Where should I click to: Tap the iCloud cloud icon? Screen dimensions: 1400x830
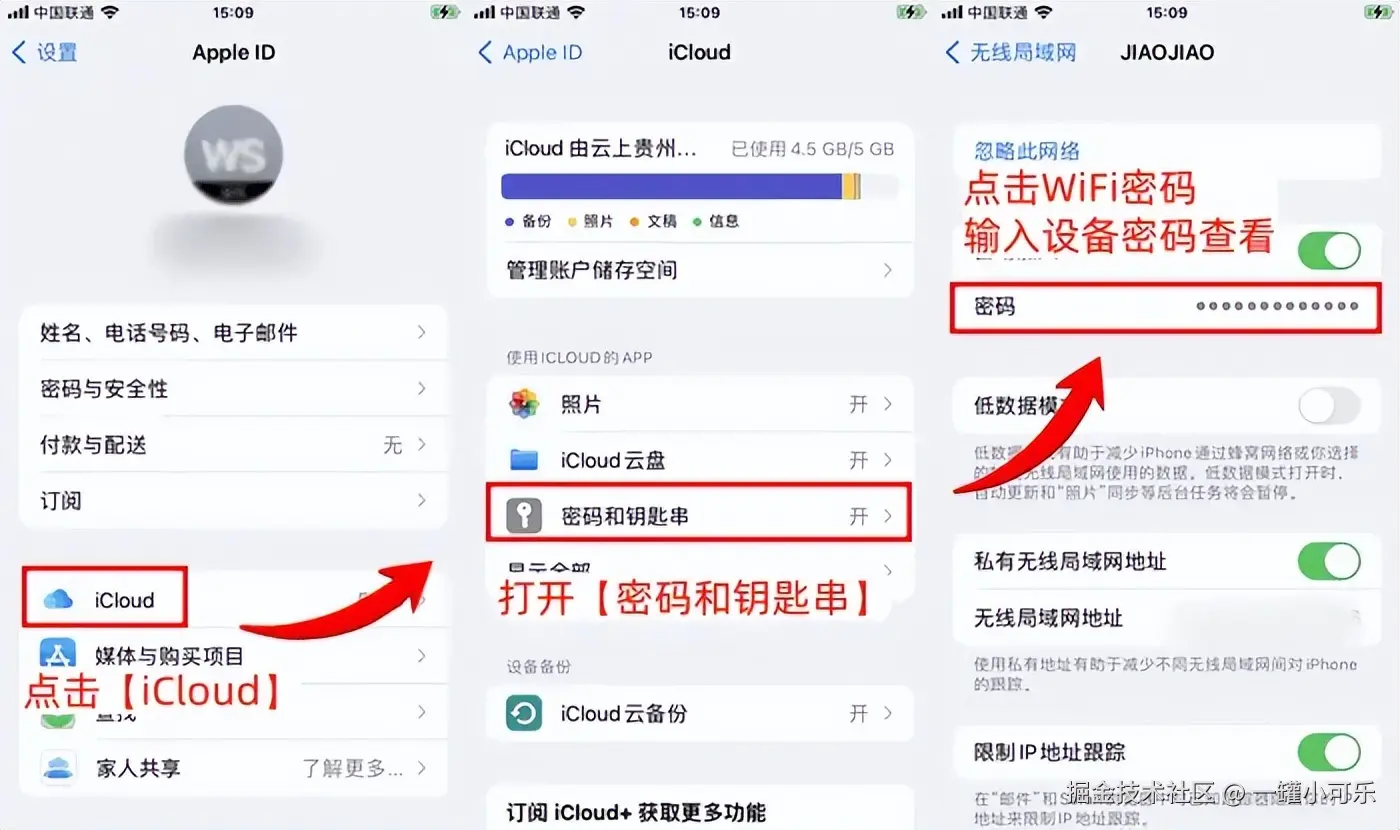tap(58, 599)
